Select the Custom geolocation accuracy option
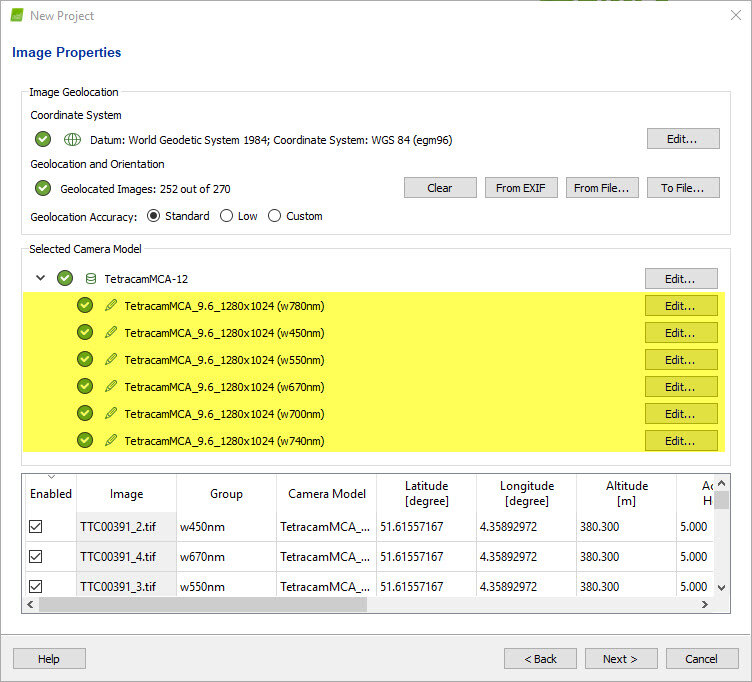Screen dimensions: 752x682 pos(274,216)
